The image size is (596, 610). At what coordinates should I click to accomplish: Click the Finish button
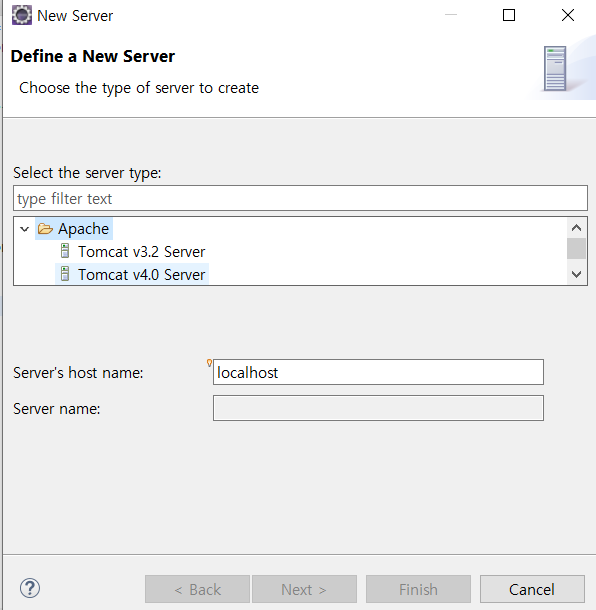pyautogui.click(x=418, y=589)
